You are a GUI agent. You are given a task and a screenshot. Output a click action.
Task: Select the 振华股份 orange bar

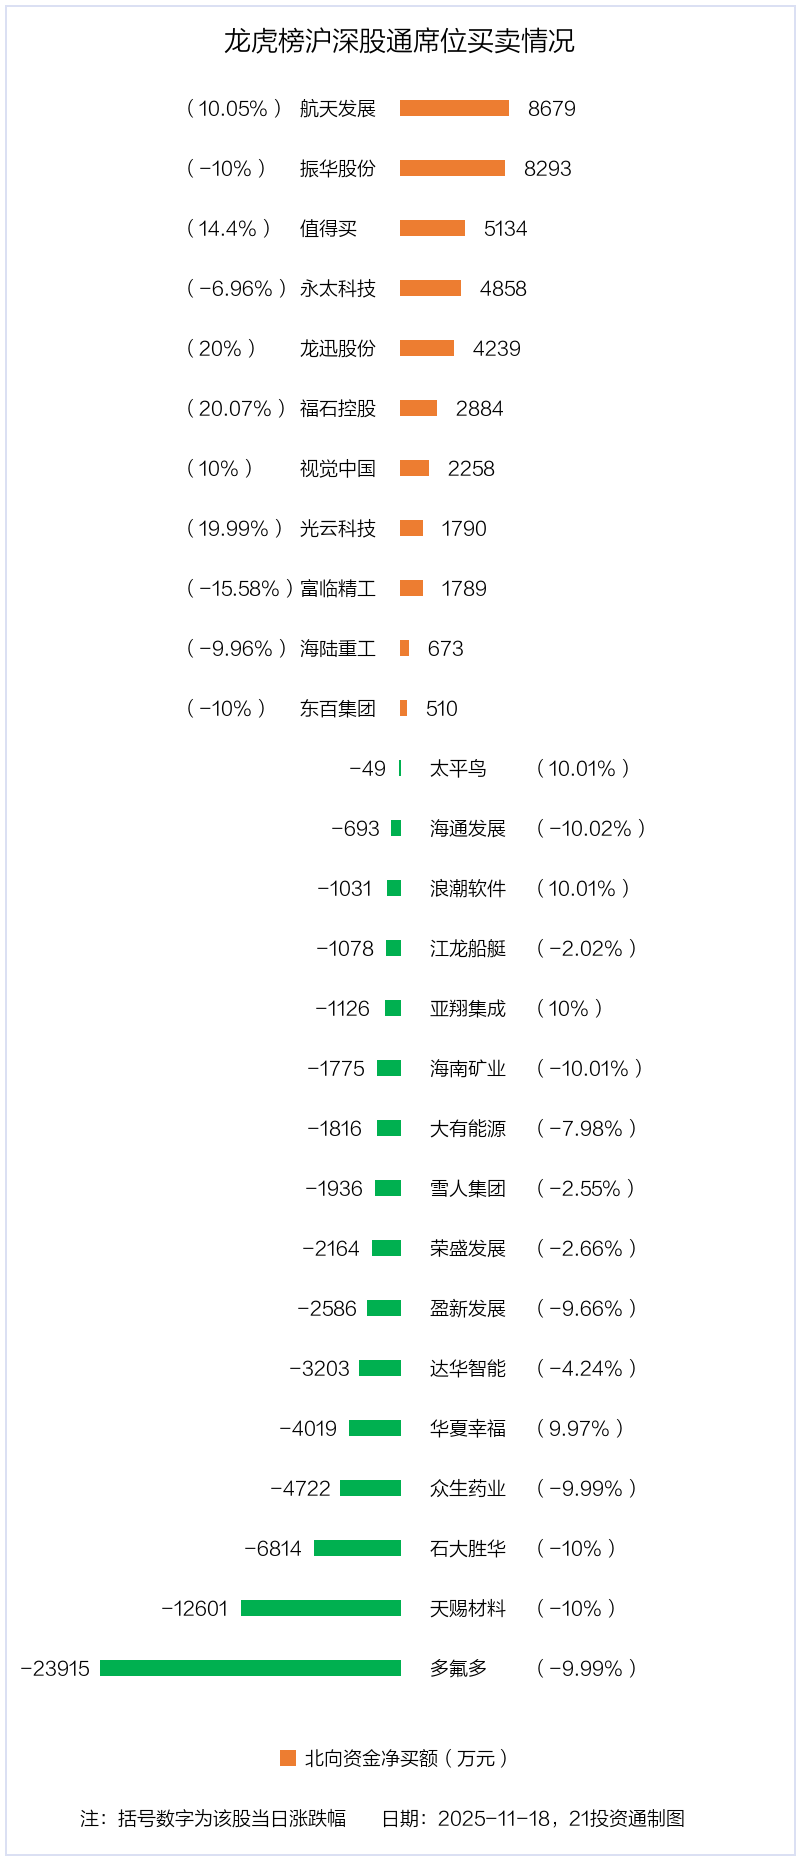click(452, 168)
